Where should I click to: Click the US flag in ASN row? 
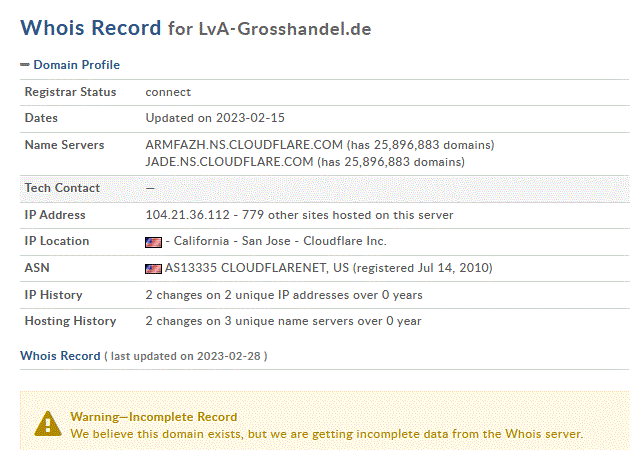pyautogui.click(x=153, y=268)
